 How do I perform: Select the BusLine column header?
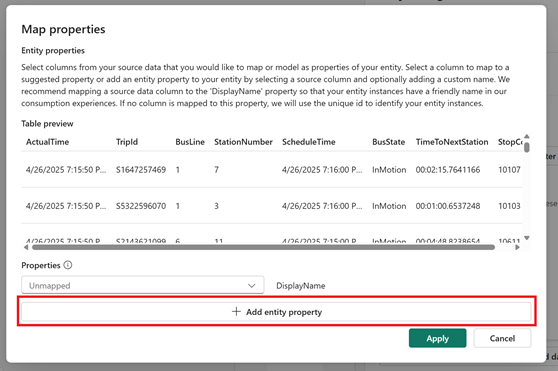[x=190, y=142]
